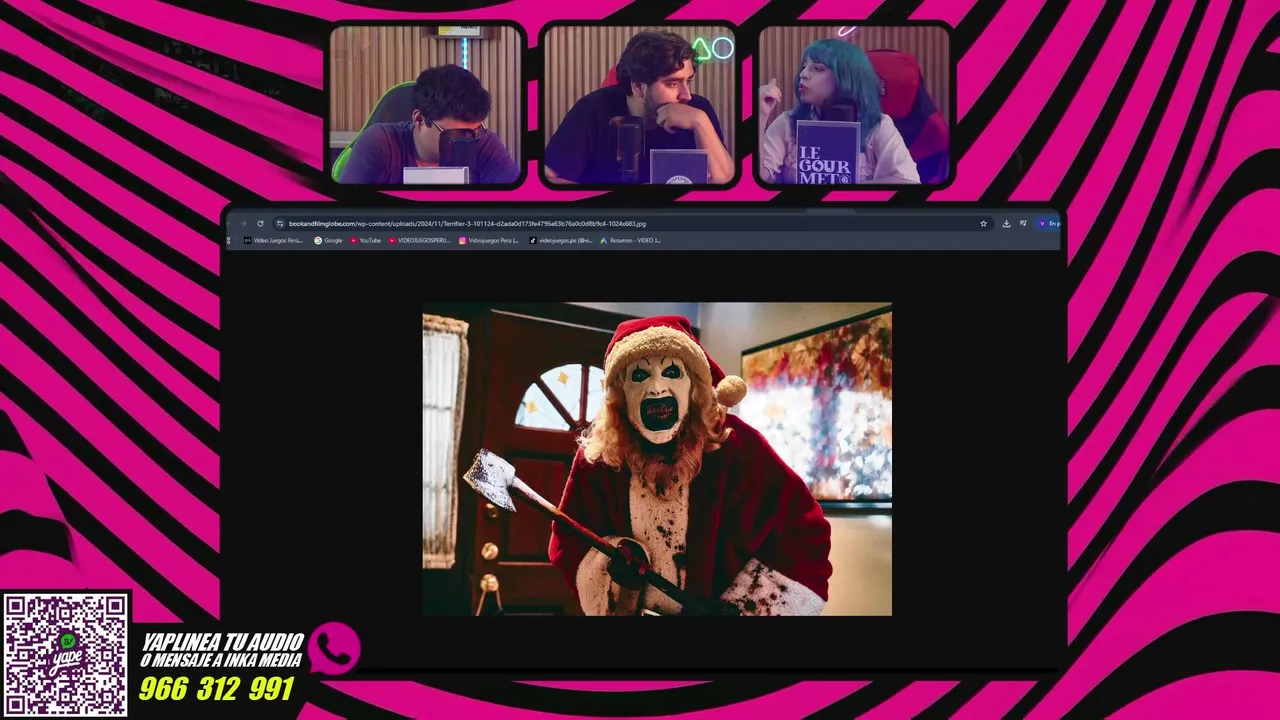Open the browser downloads icon
The width and height of the screenshot is (1280, 720).
pos(1006,224)
